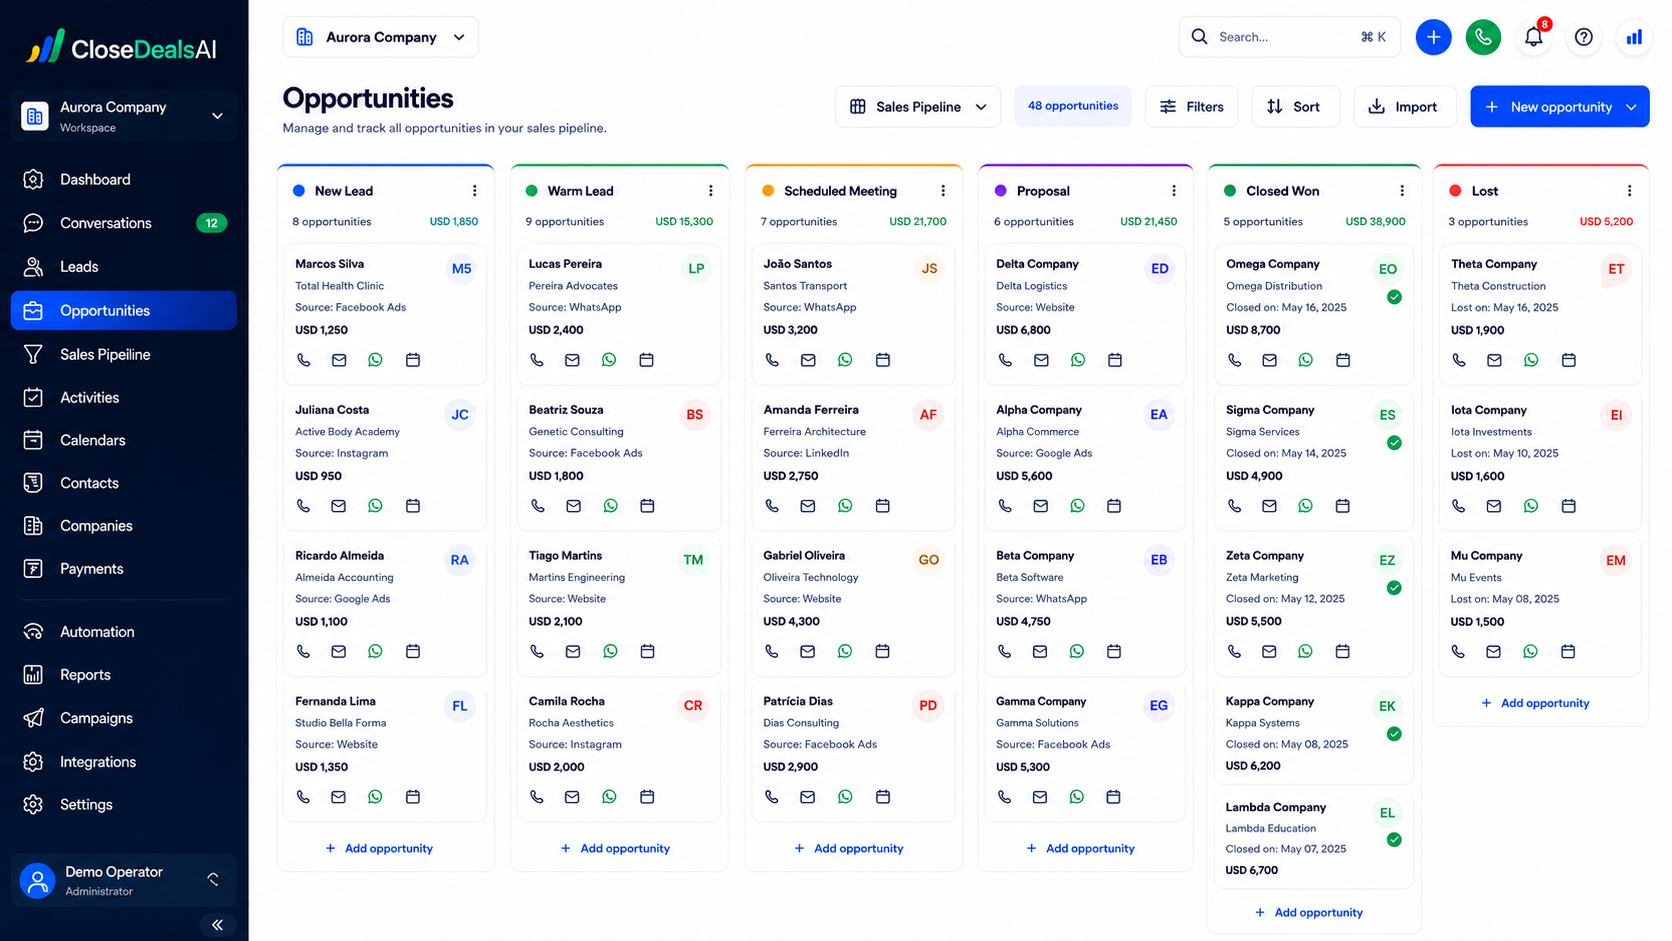This screenshot has width=1672, height=941.
Task: Click the Kappa Company card title
Action: pos(1269,701)
